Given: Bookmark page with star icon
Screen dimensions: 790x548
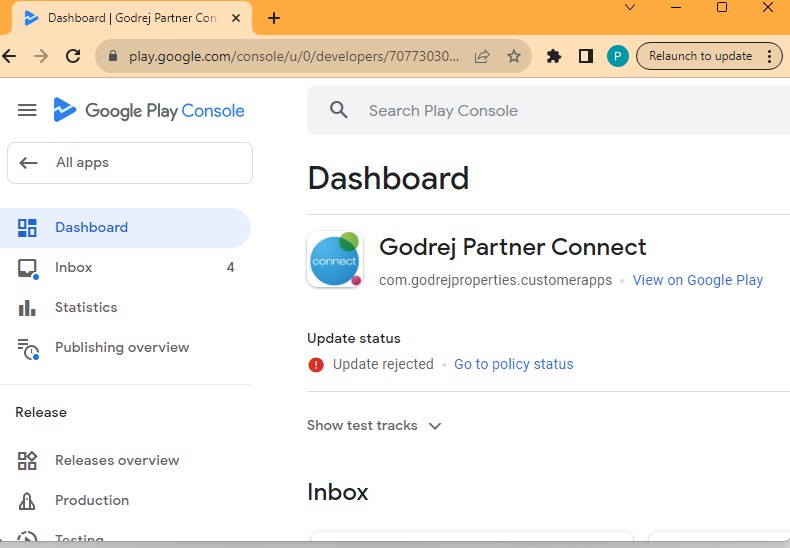Looking at the screenshot, I should [x=514, y=57].
